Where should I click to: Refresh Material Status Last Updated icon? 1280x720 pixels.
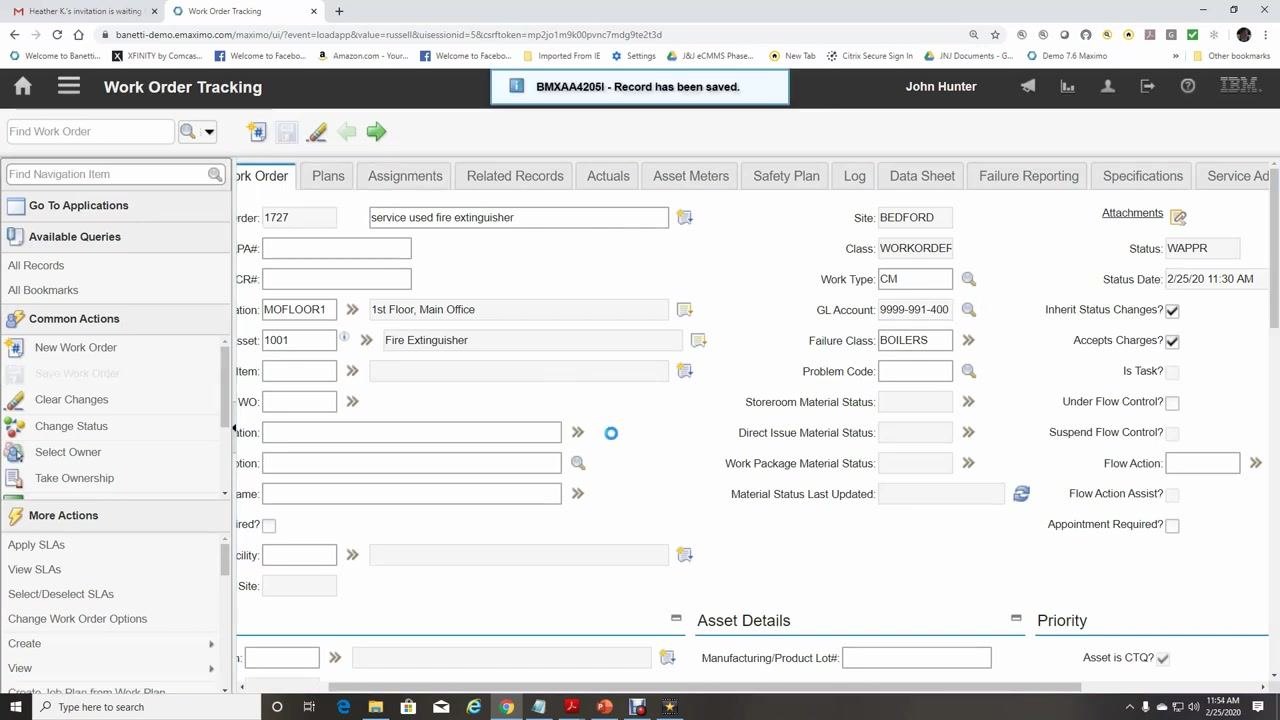(1021, 494)
